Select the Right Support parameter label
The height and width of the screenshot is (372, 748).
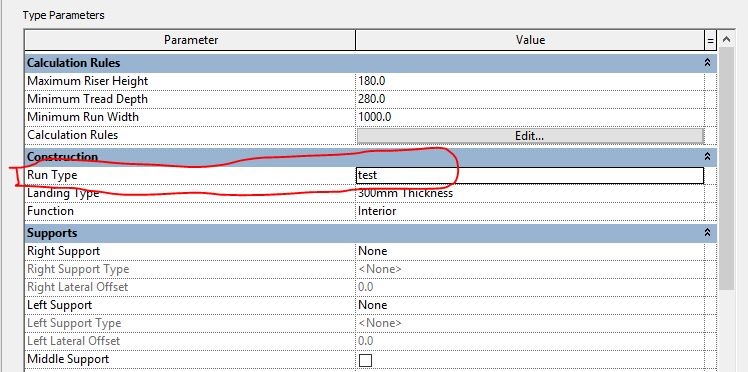[63, 251]
